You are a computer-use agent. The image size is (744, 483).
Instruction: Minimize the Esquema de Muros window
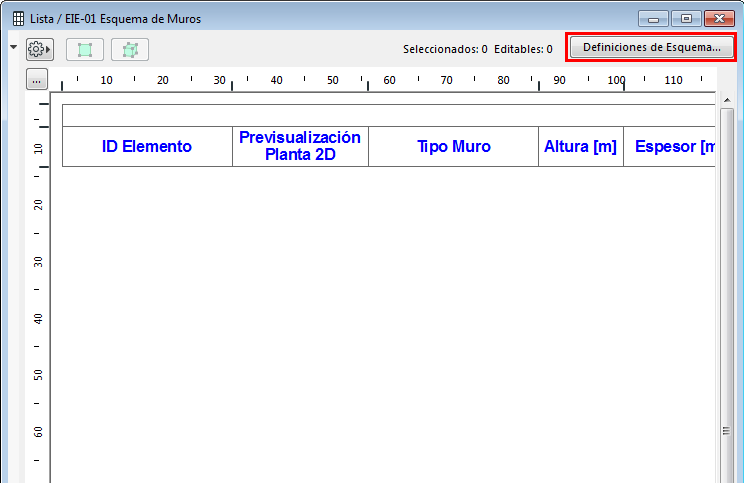coord(653,19)
